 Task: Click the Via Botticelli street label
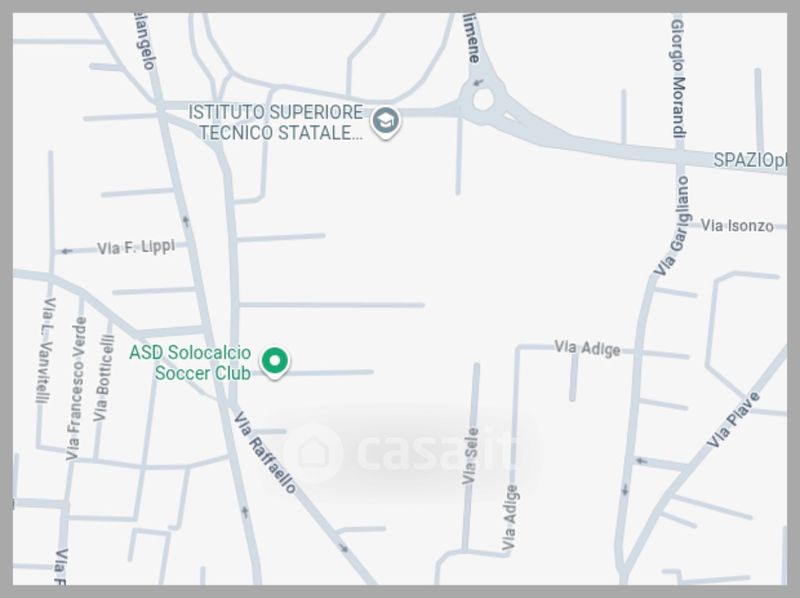click(103, 378)
